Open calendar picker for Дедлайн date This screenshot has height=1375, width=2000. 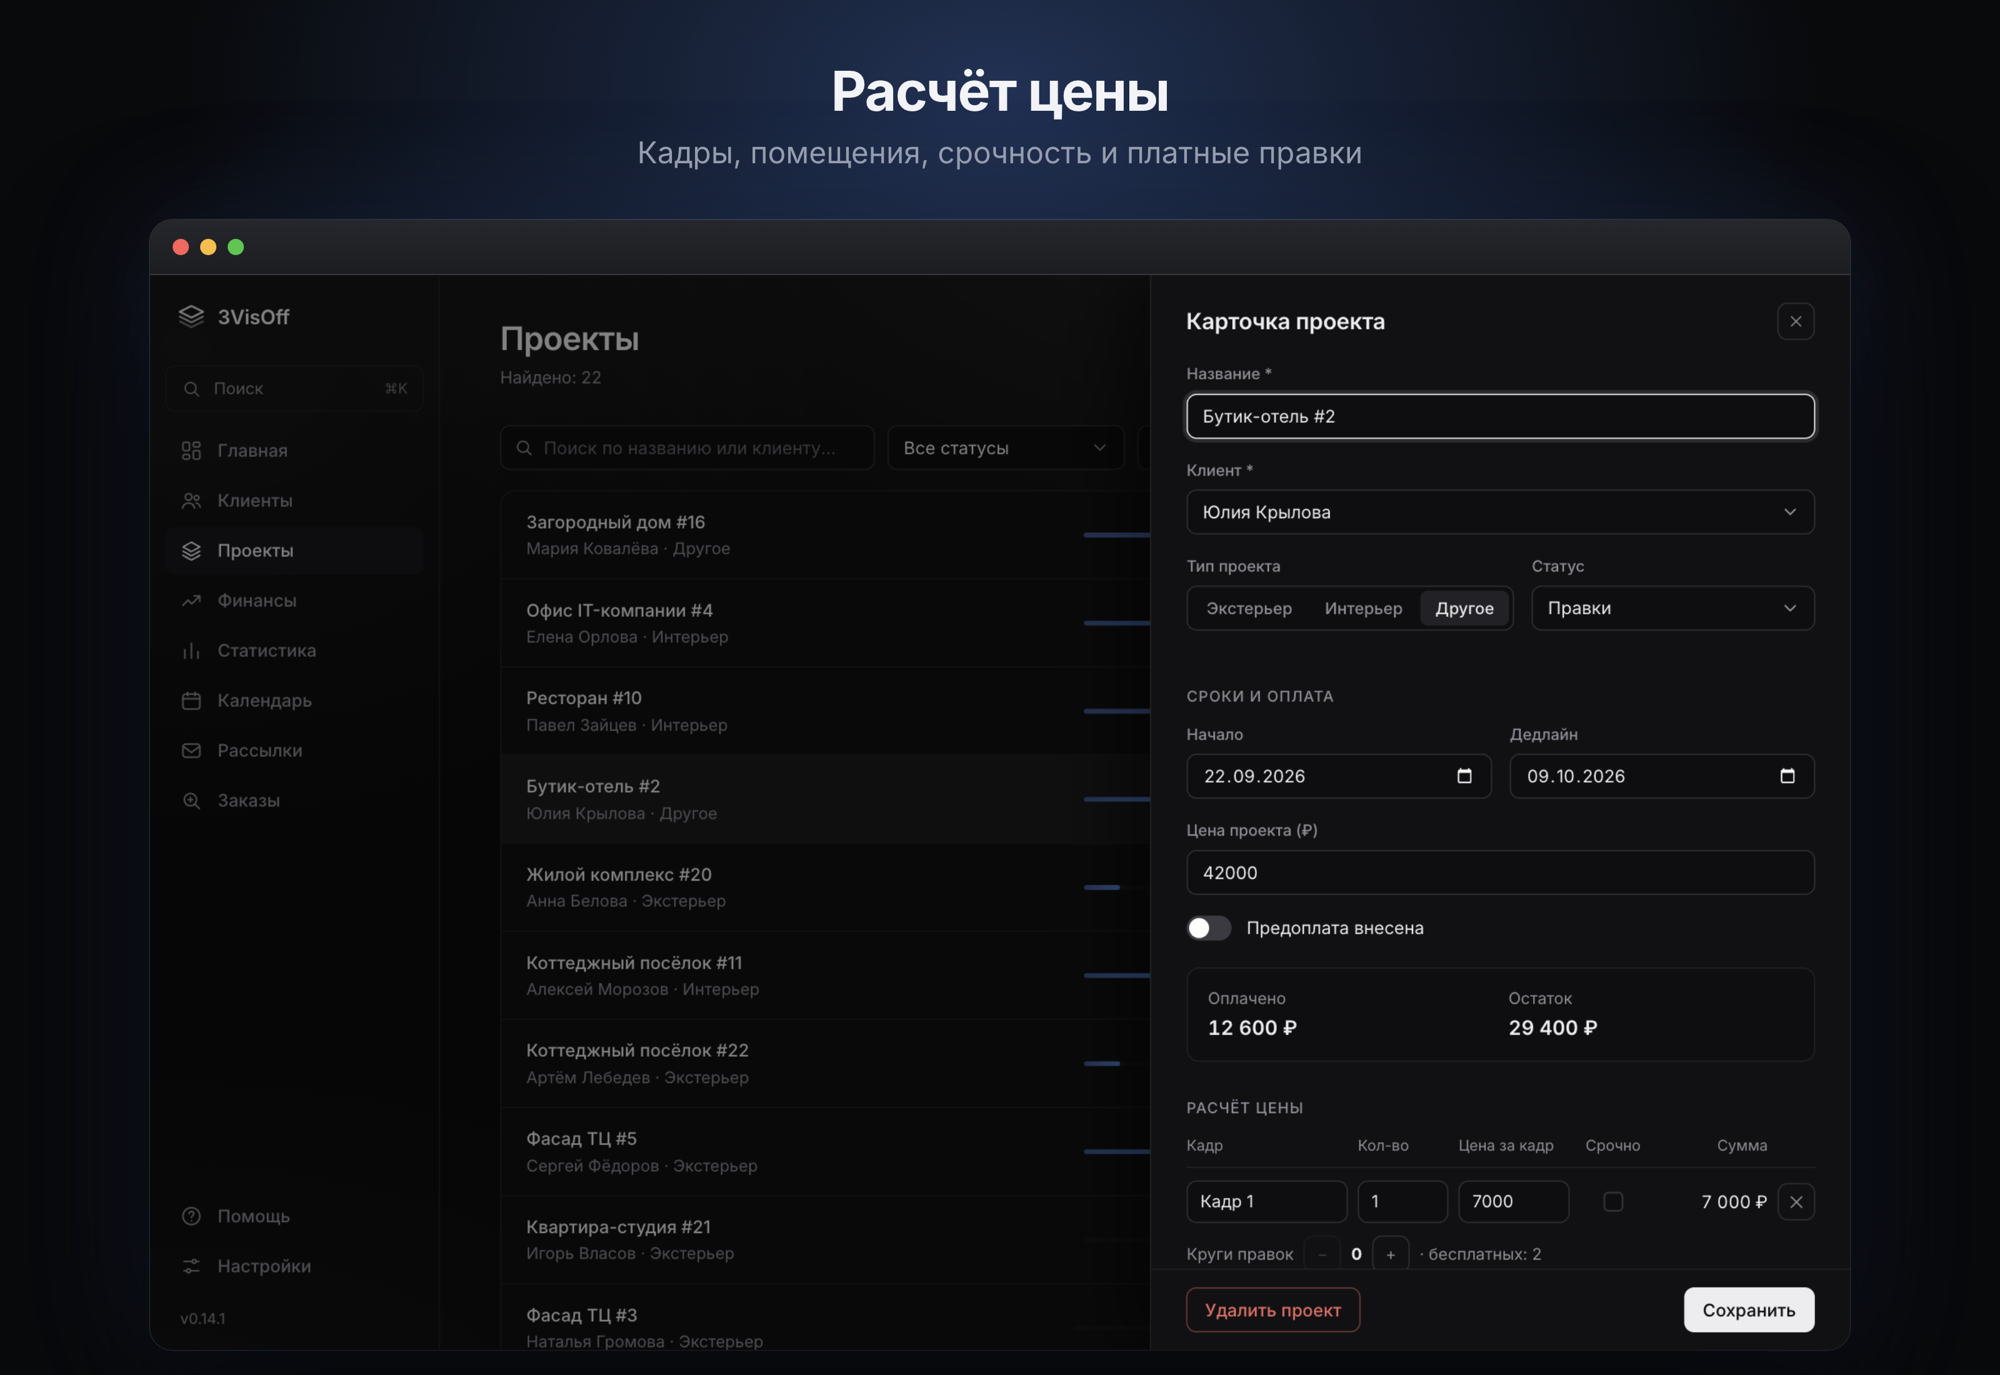tap(1787, 776)
